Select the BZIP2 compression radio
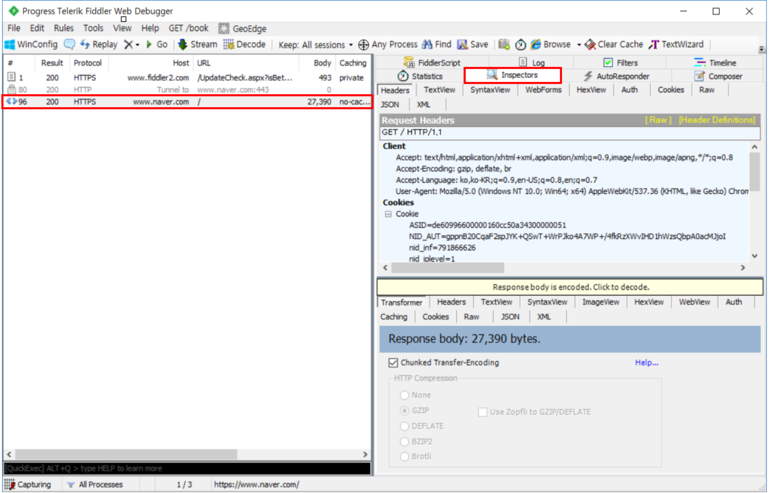 (405, 441)
